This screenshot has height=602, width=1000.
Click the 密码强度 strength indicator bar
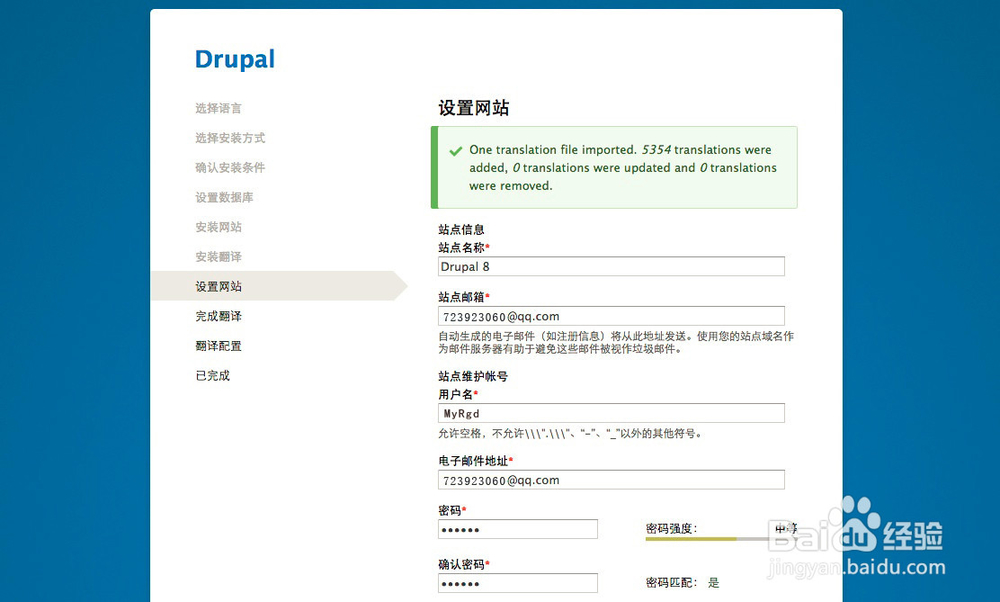click(721, 539)
